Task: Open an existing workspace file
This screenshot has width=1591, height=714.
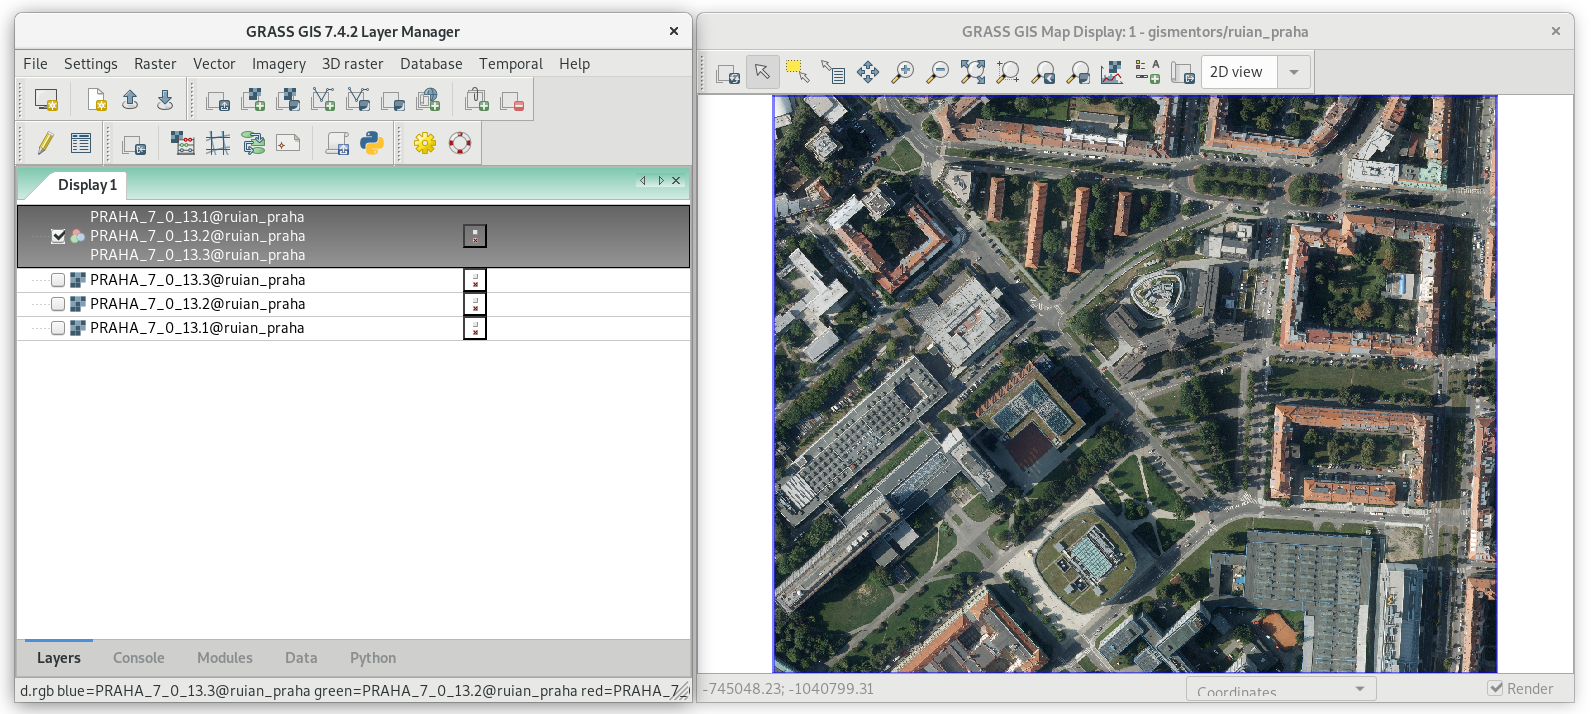Action: point(130,100)
